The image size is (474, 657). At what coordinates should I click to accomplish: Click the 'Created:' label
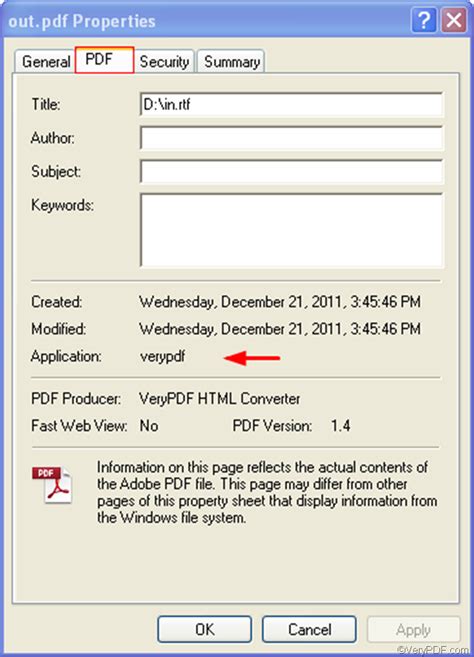tap(57, 302)
